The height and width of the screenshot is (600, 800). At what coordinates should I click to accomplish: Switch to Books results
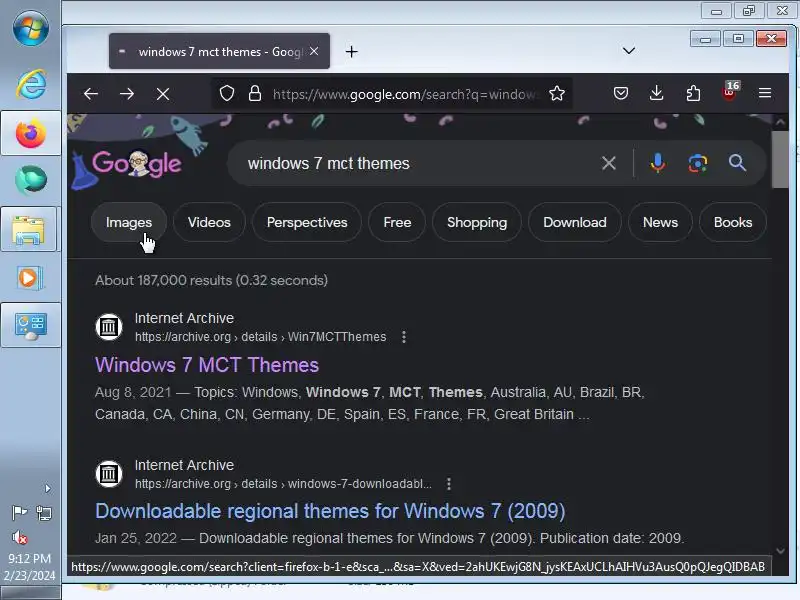733,222
